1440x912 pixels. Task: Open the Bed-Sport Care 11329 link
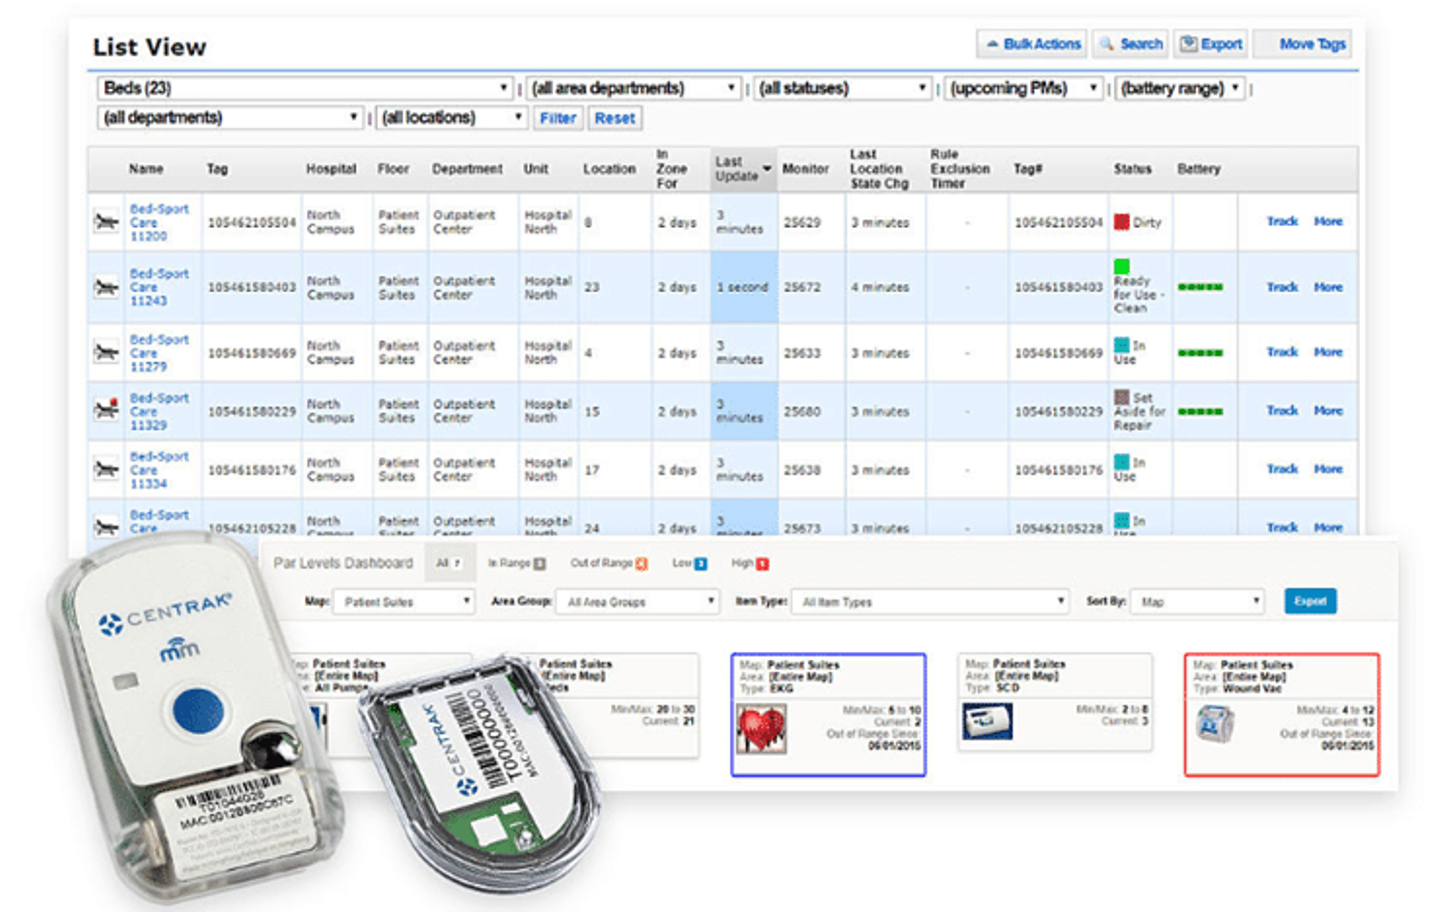(x=159, y=411)
